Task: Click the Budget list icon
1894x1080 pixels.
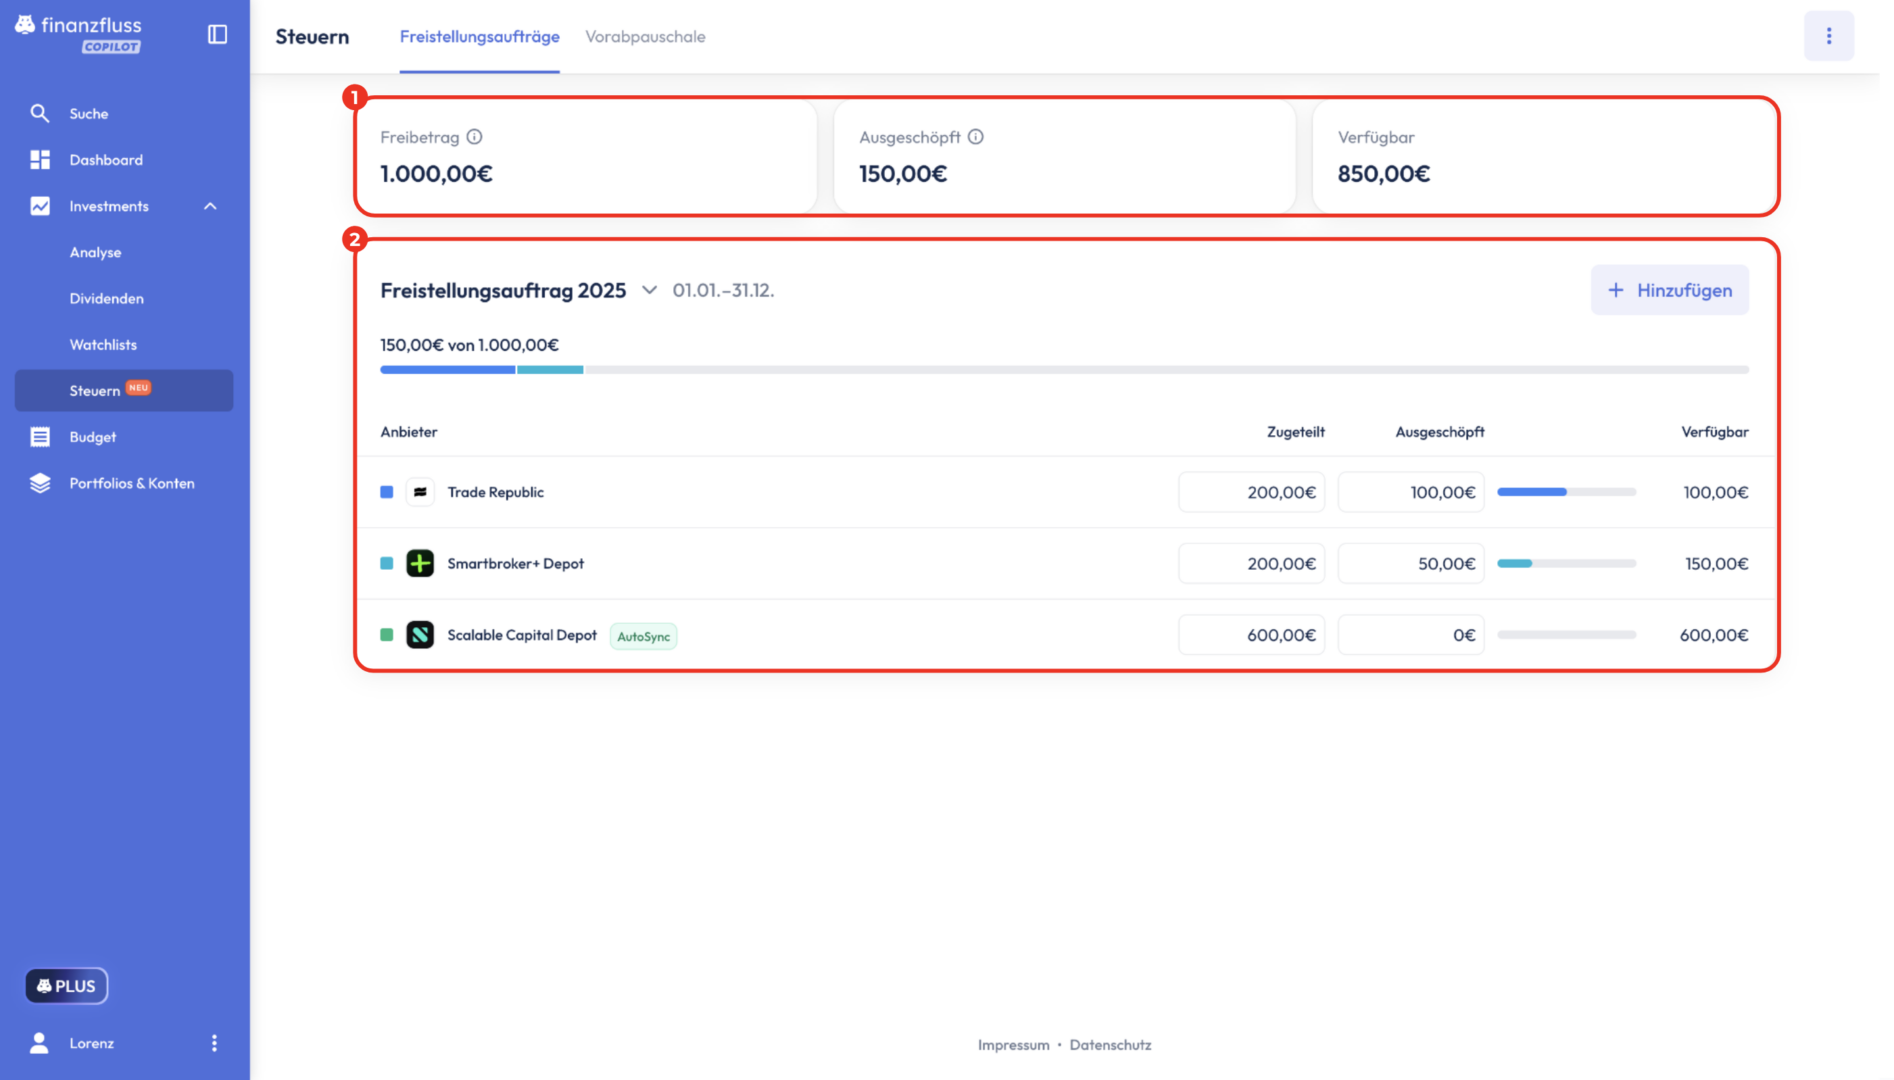Action: (40, 437)
